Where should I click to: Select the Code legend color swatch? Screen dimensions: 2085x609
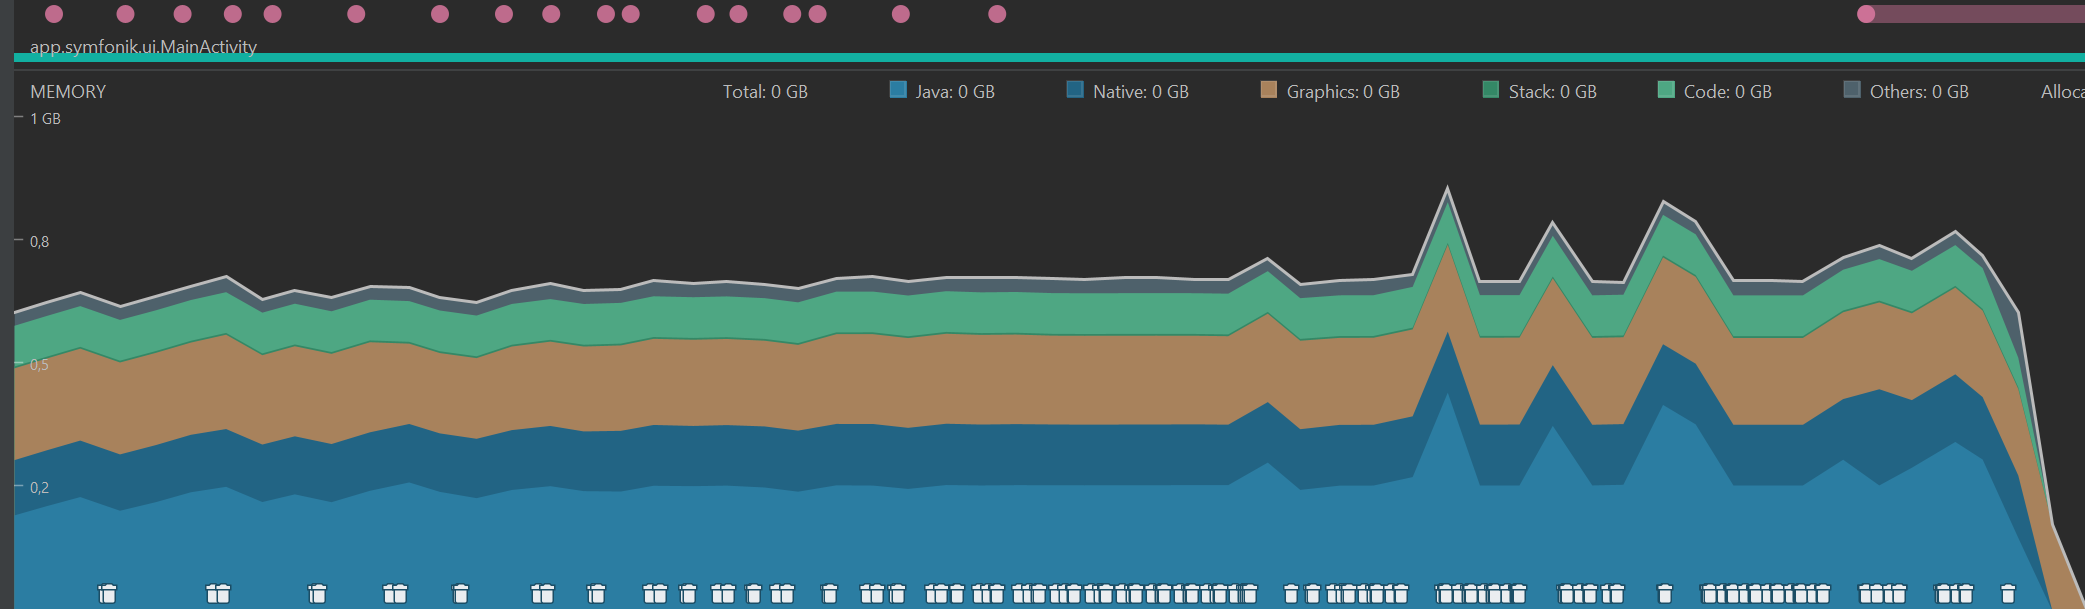(x=1666, y=90)
